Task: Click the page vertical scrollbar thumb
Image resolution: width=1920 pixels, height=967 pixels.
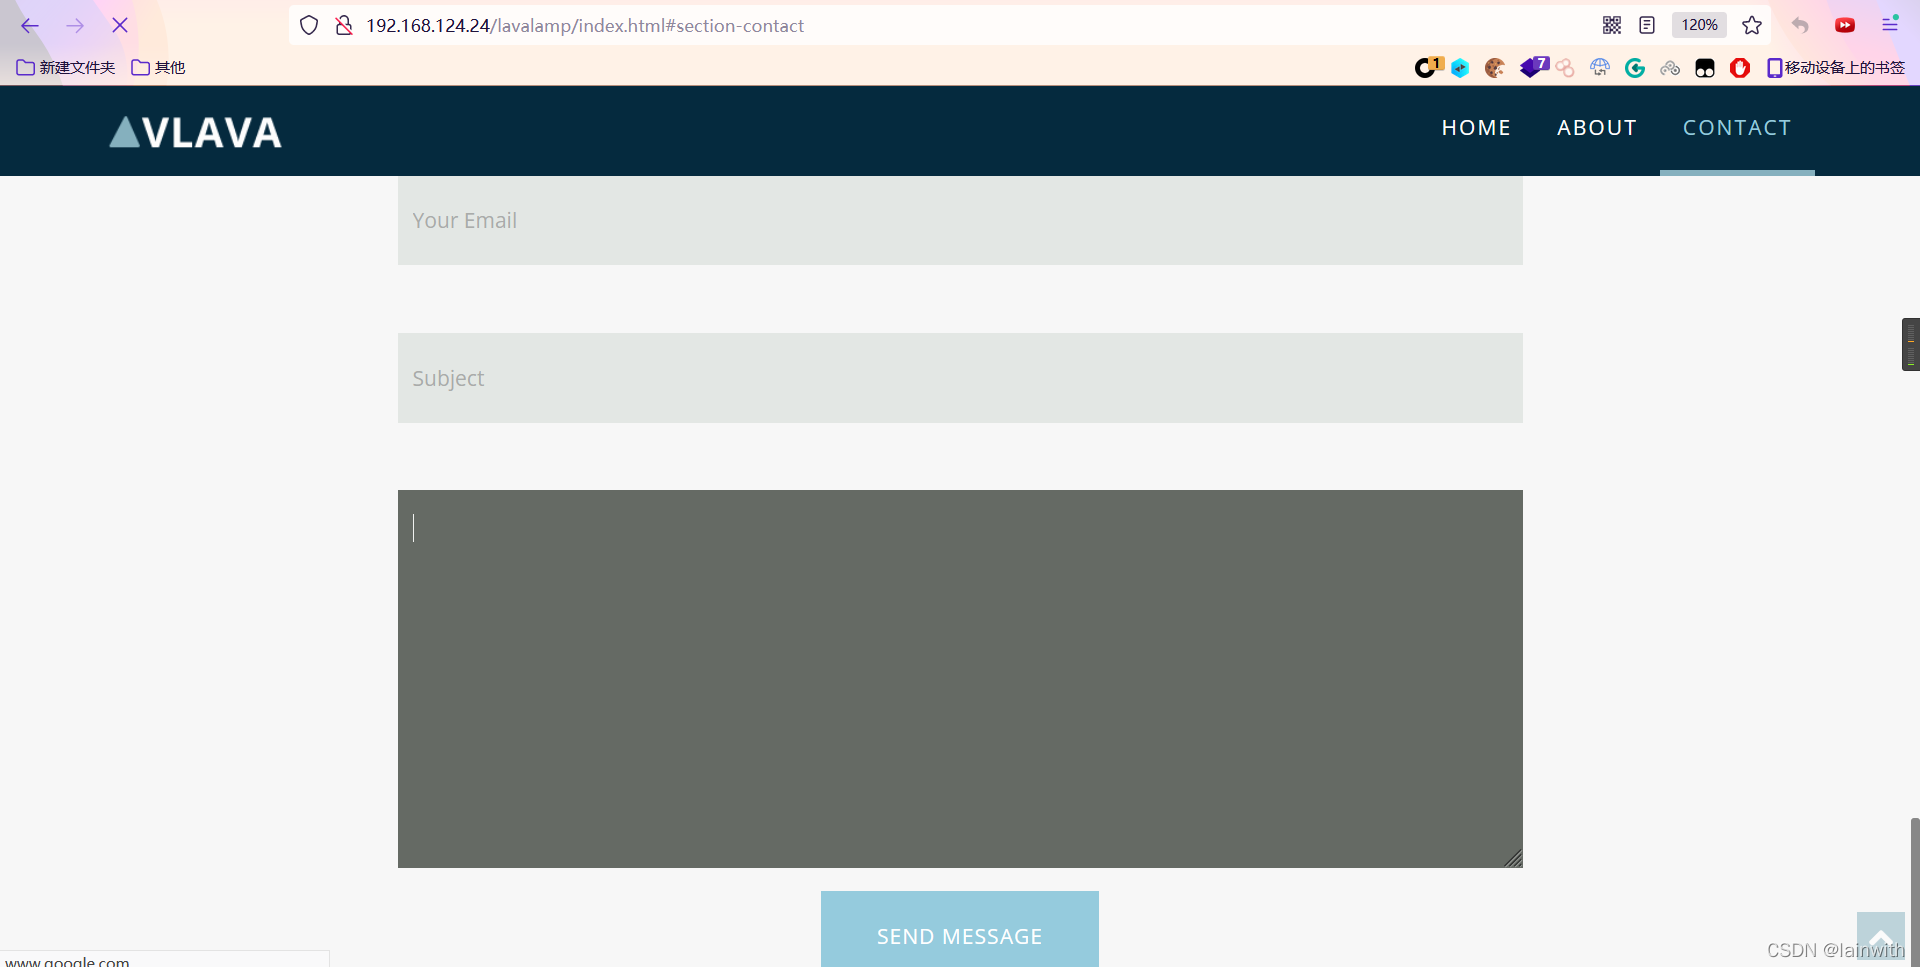Action: tap(1915, 892)
